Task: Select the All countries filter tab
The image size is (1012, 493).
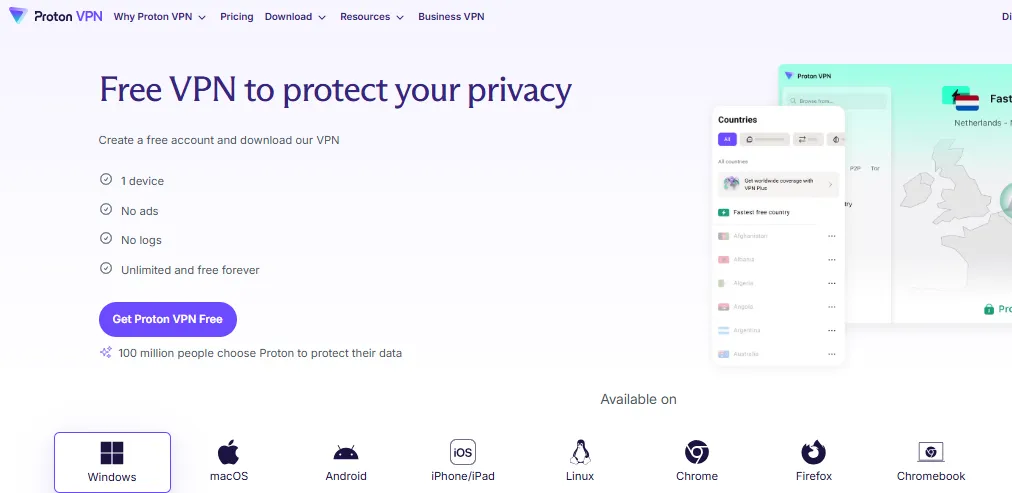Action: pos(727,139)
